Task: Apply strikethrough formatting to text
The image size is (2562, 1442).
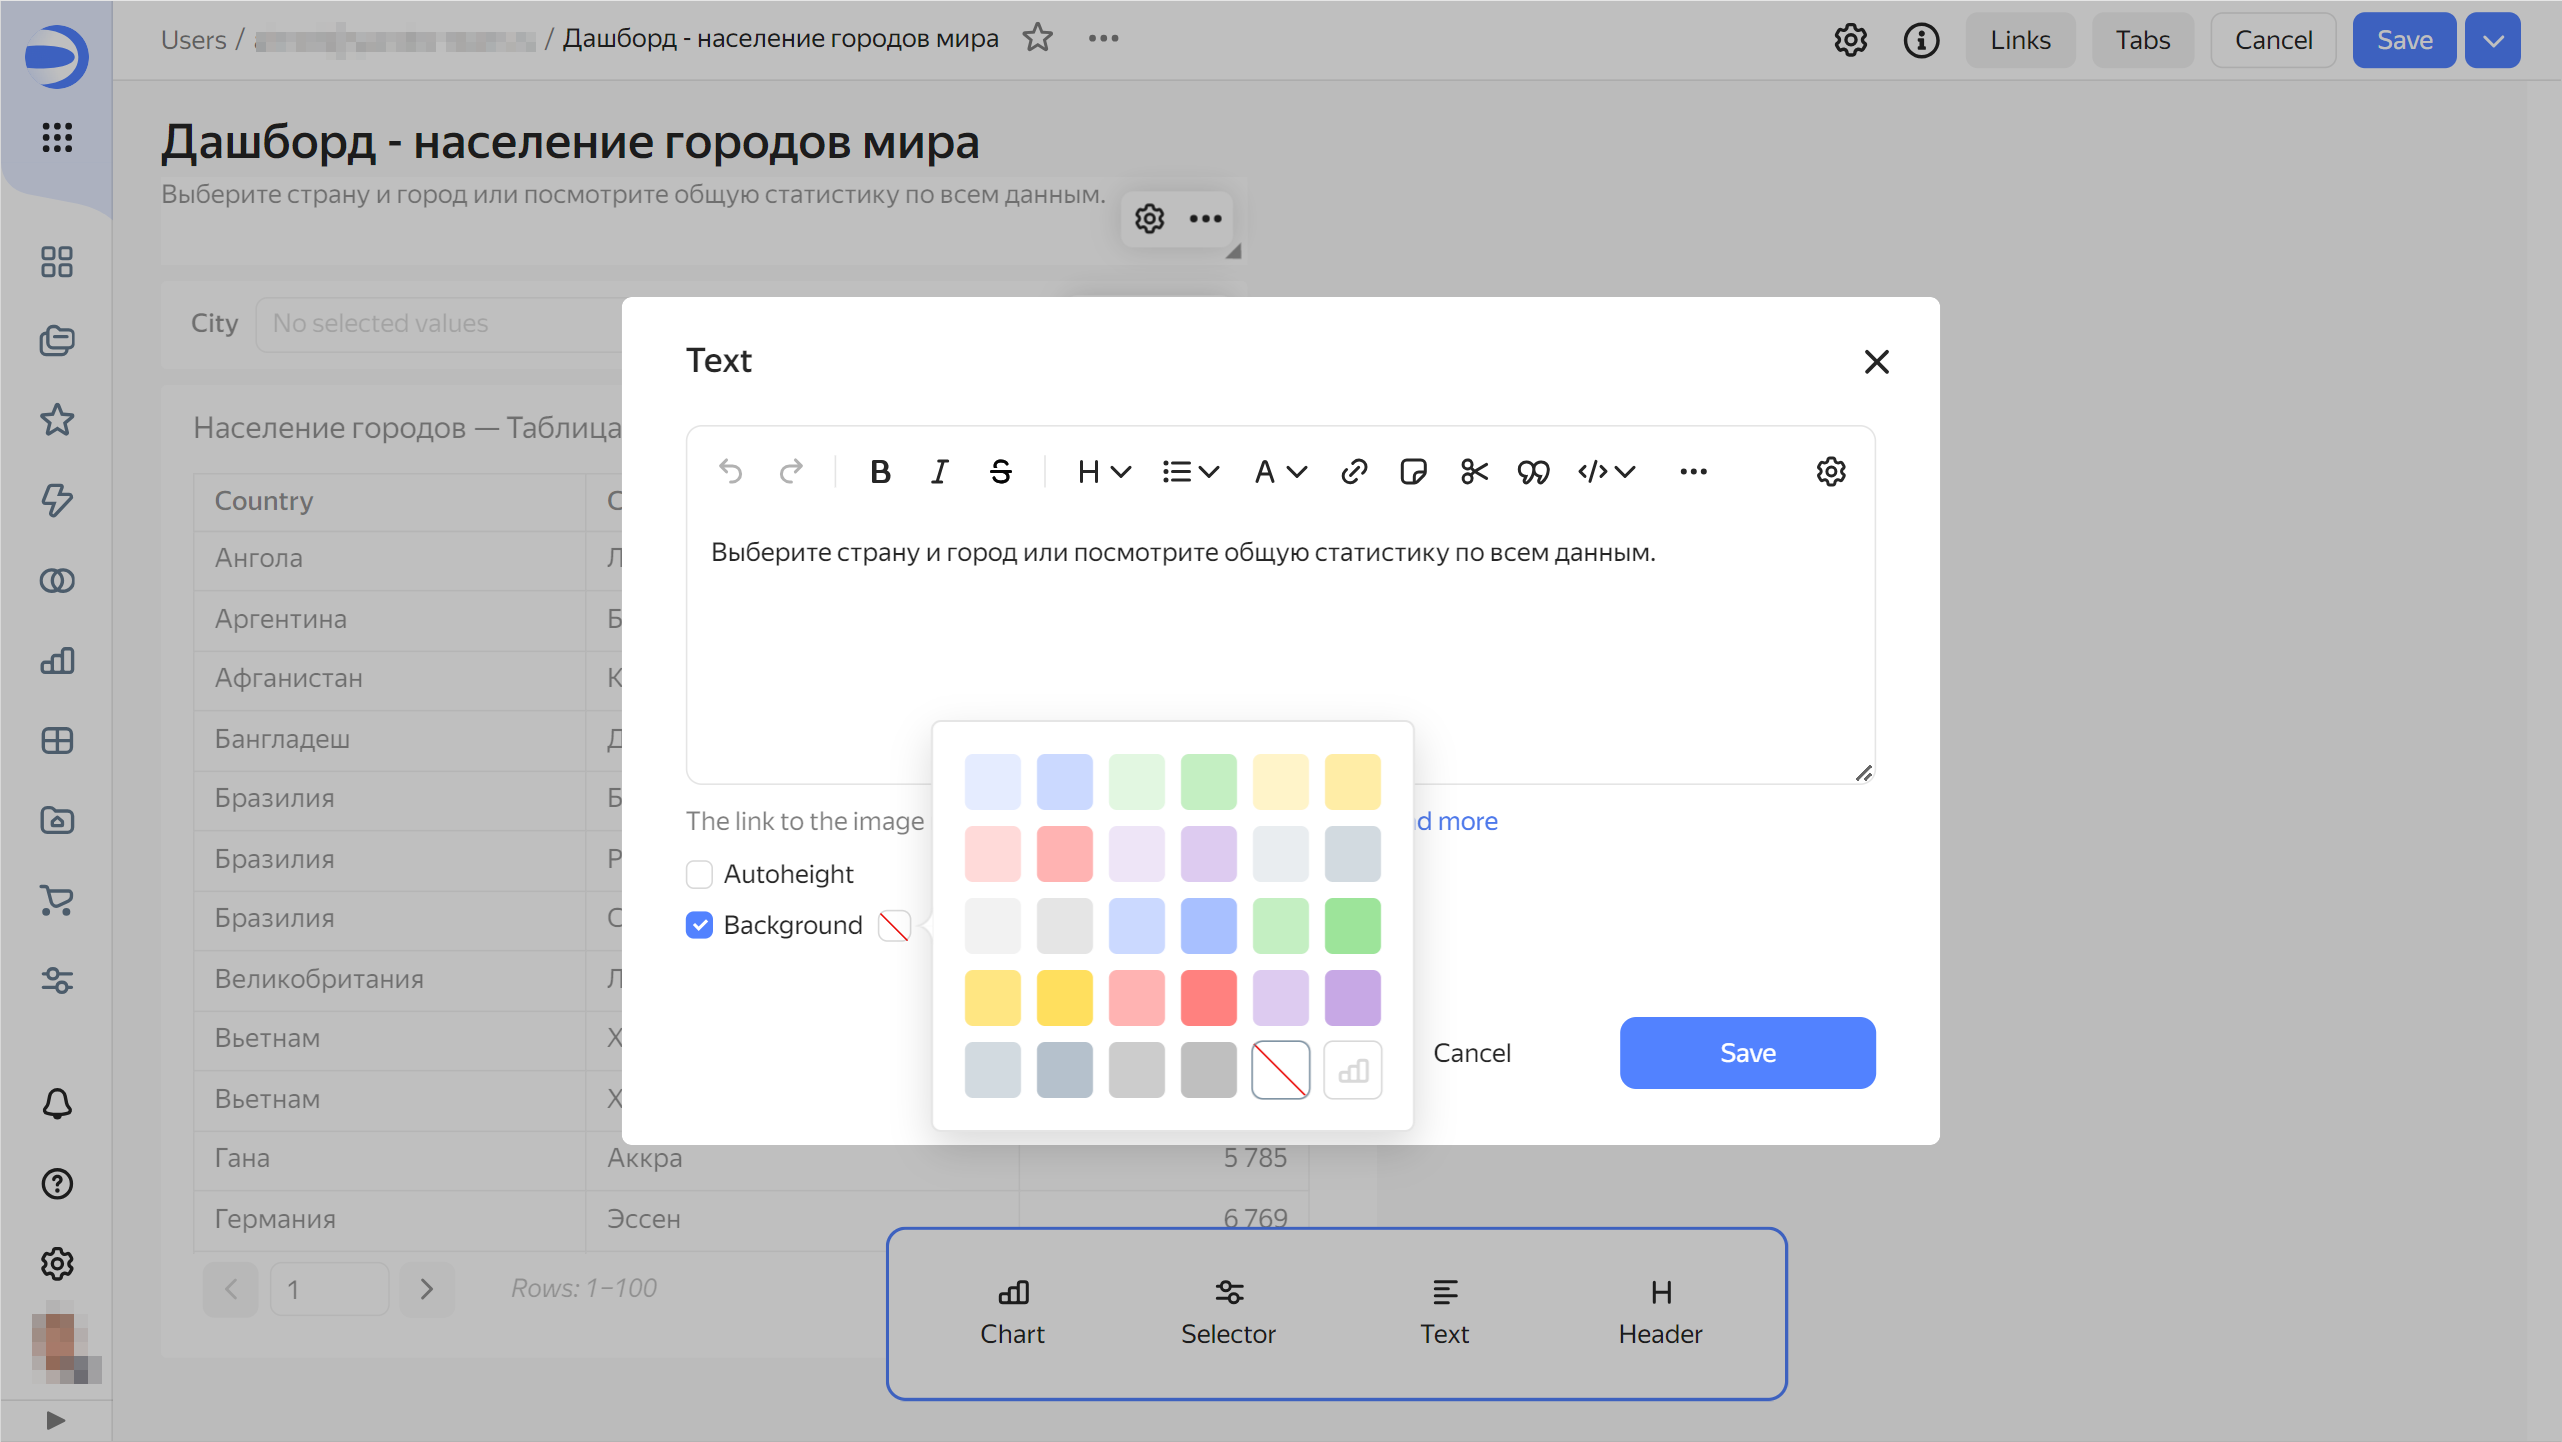Action: (x=1000, y=471)
